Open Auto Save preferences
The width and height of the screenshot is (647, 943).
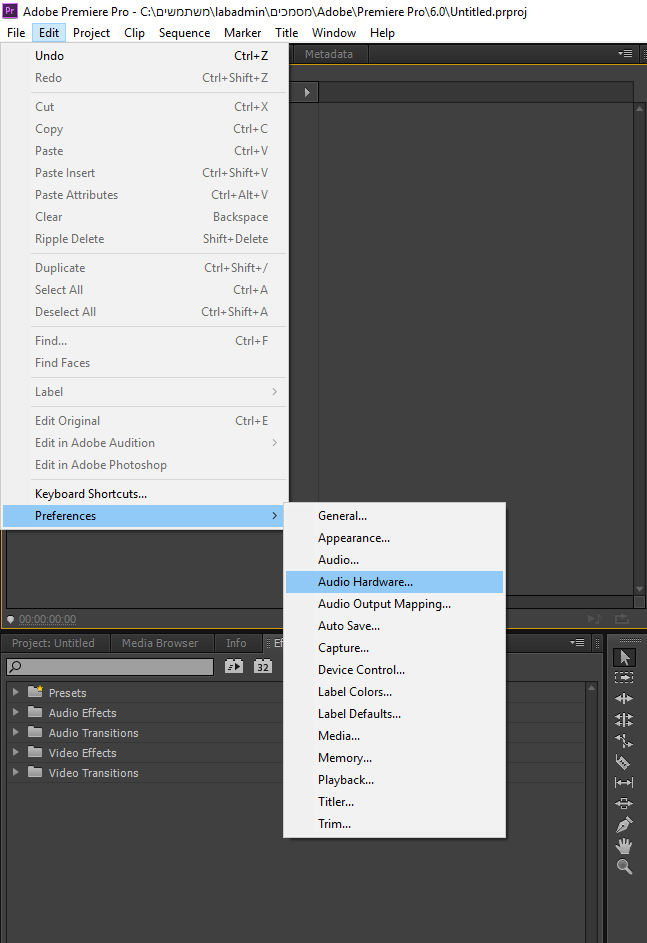tap(394, 625)
